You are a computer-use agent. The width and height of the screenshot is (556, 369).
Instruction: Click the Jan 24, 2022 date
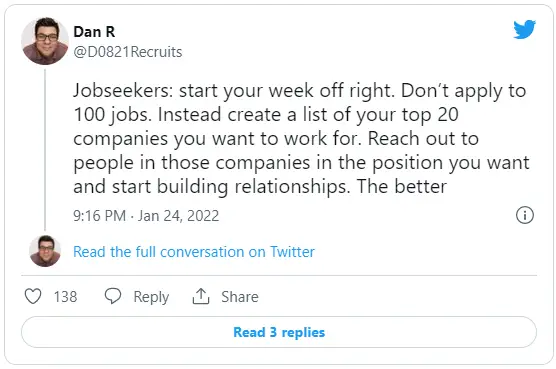178,216
